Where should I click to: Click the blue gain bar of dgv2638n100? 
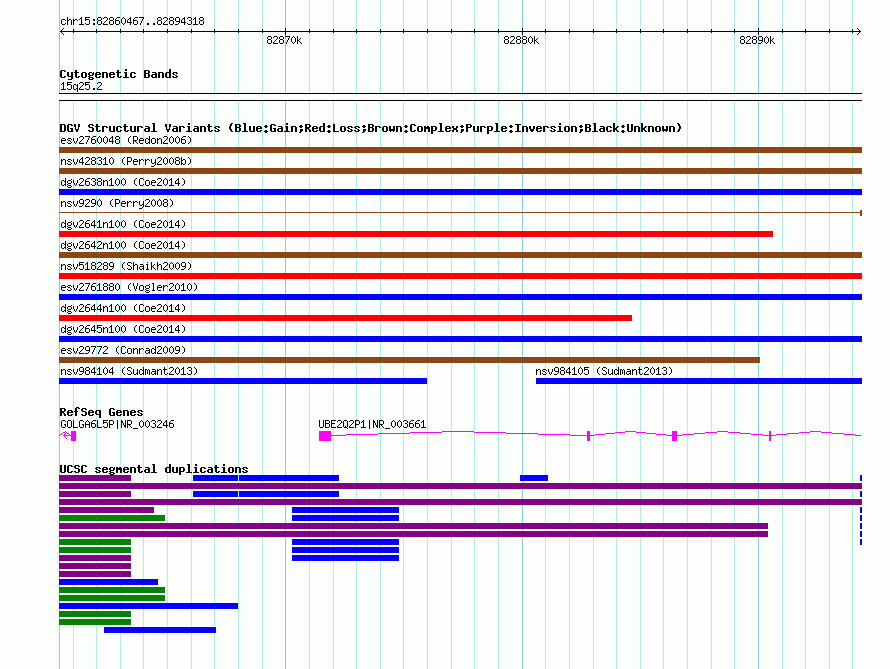(x=460, y=192)
